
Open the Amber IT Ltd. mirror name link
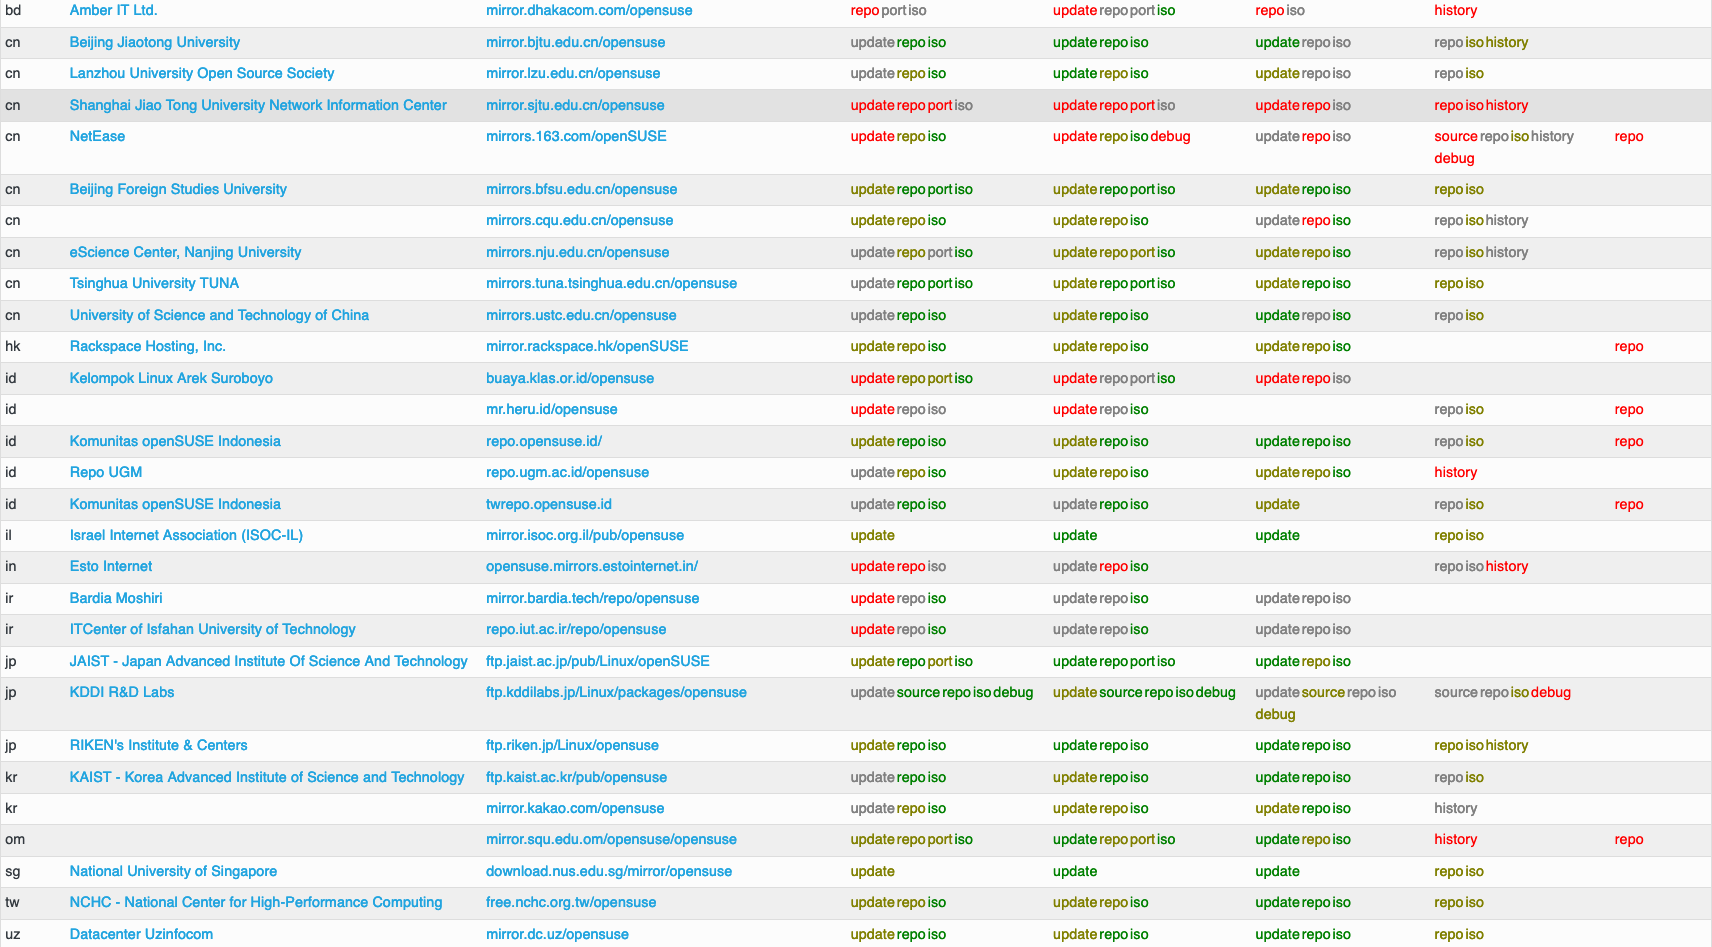click(113, 11)
